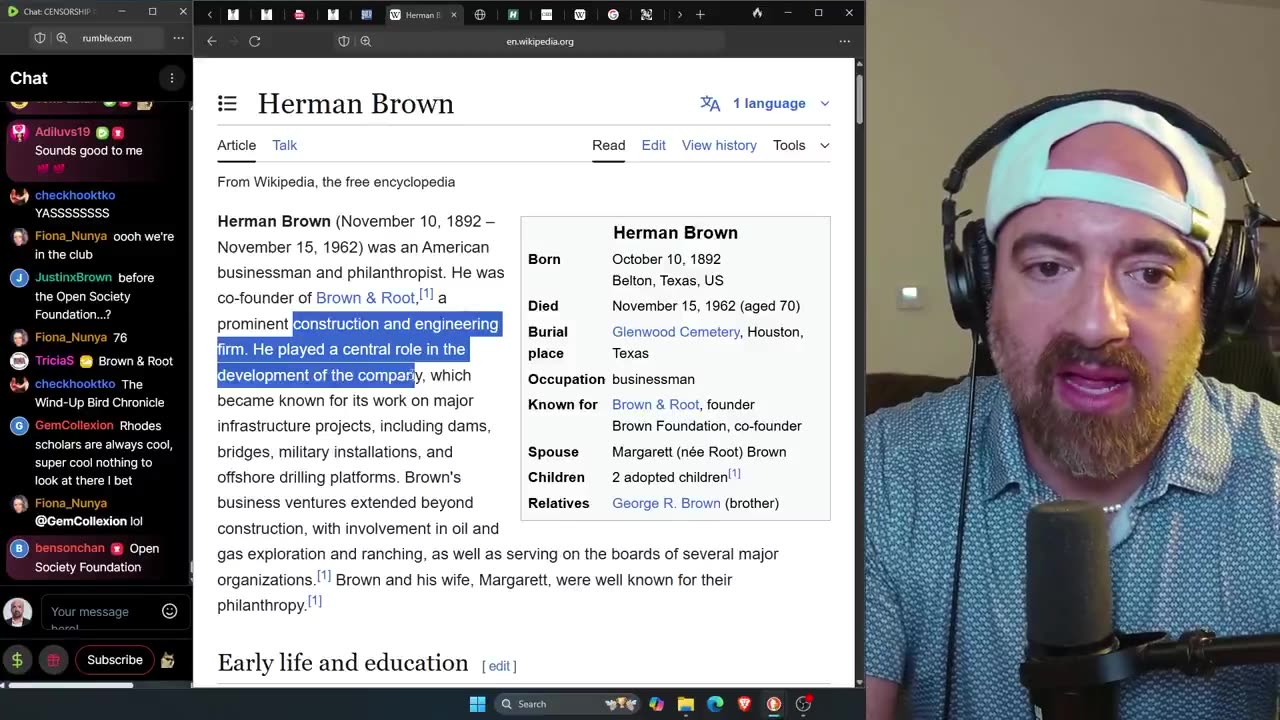Select the Article tab
Image resolution: width=1280 pixels, height=720 pixels.
click(237, 145)
